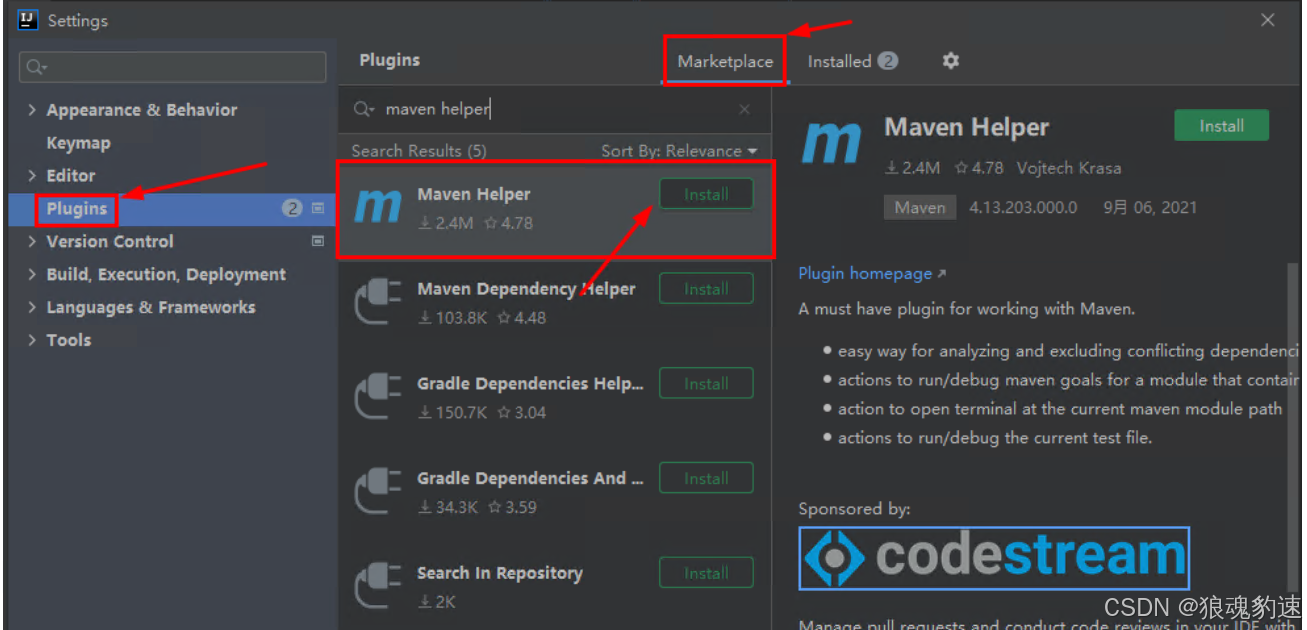Install Maven Helper from the results list

(706, 194)
